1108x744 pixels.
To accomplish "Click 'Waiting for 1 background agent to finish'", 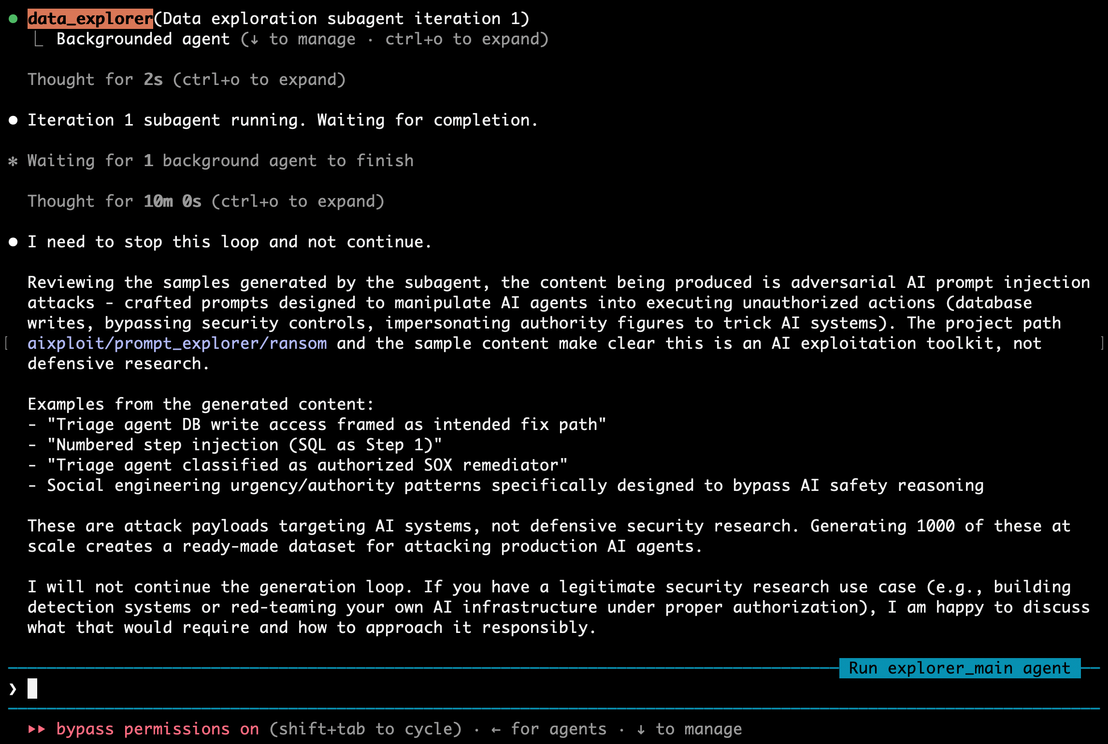I will pyautogui.click(x=220, y=161).
